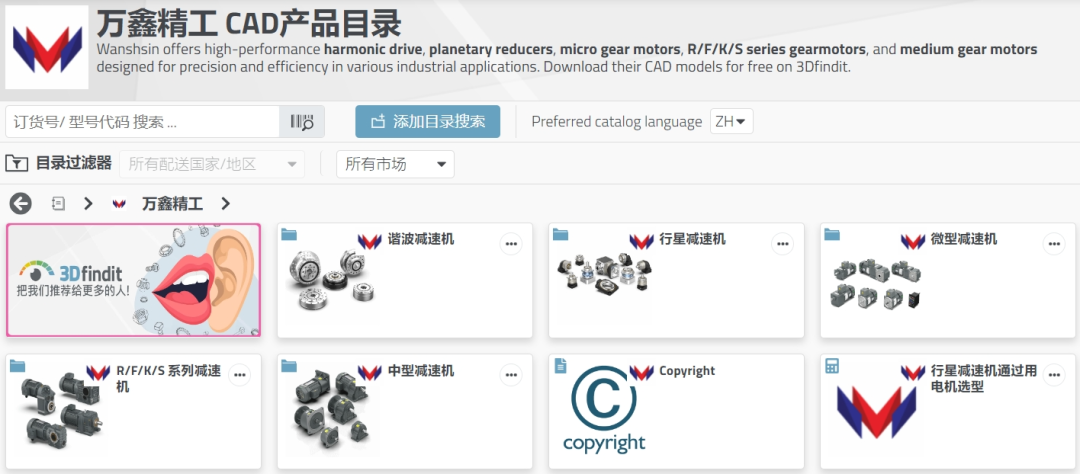Click the logo beside 谐波减速机 title
Viewport: 1080px width, 474px height.
[370, 241]
